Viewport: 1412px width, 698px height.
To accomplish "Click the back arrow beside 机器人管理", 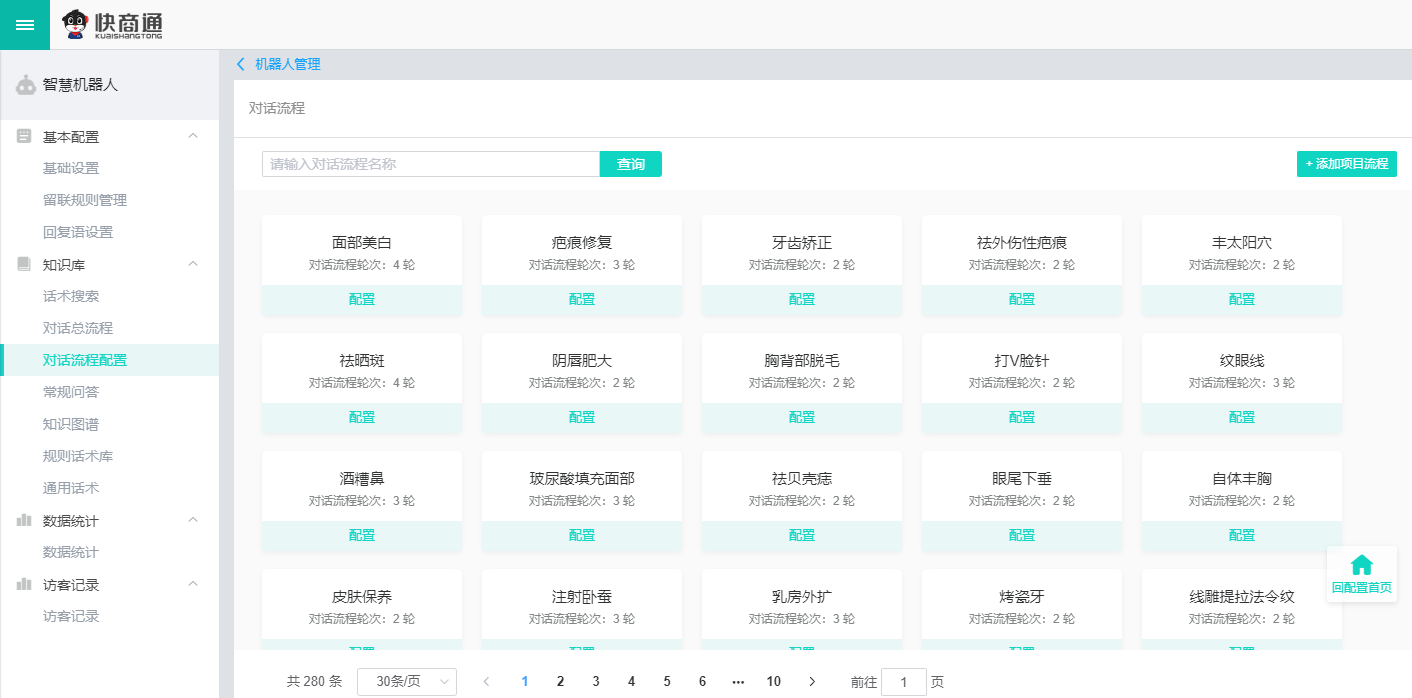I will (x=240, y=64).
